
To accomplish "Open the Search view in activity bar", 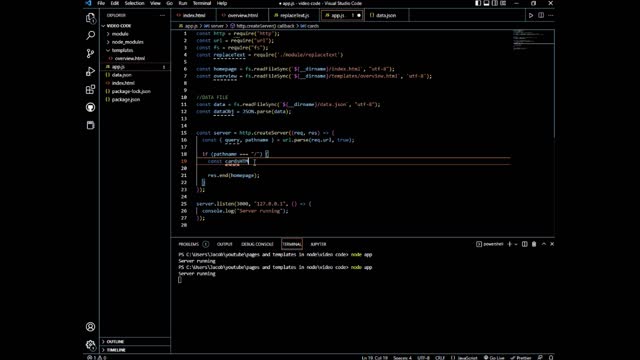I will tap(91, 36).
